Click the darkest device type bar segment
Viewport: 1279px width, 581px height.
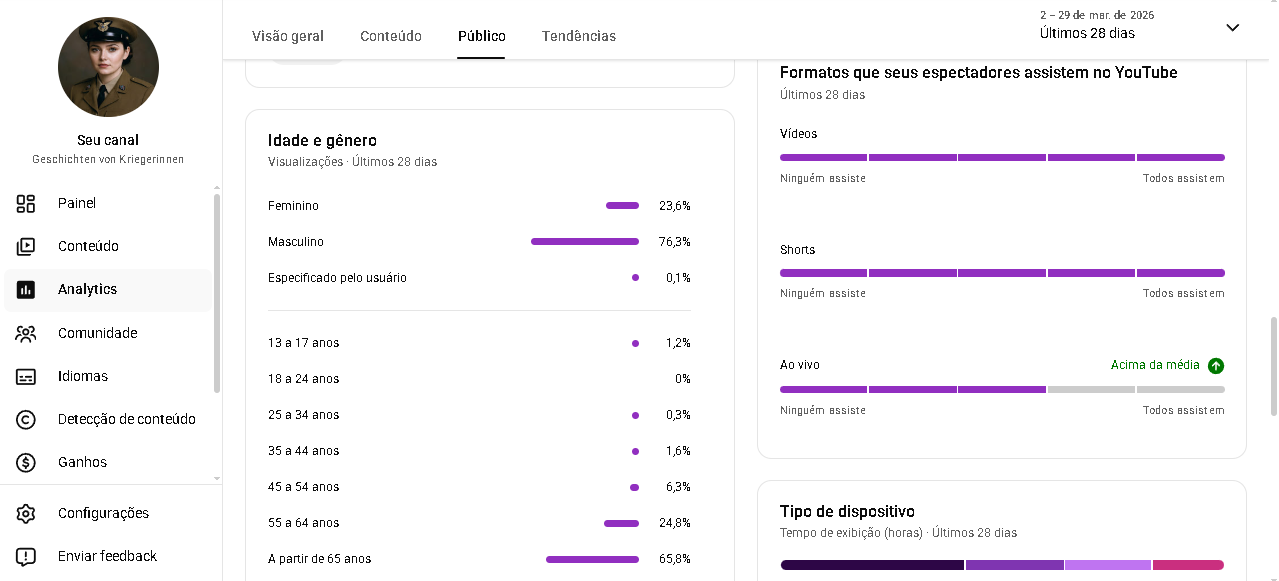click(x=872, y=565)
